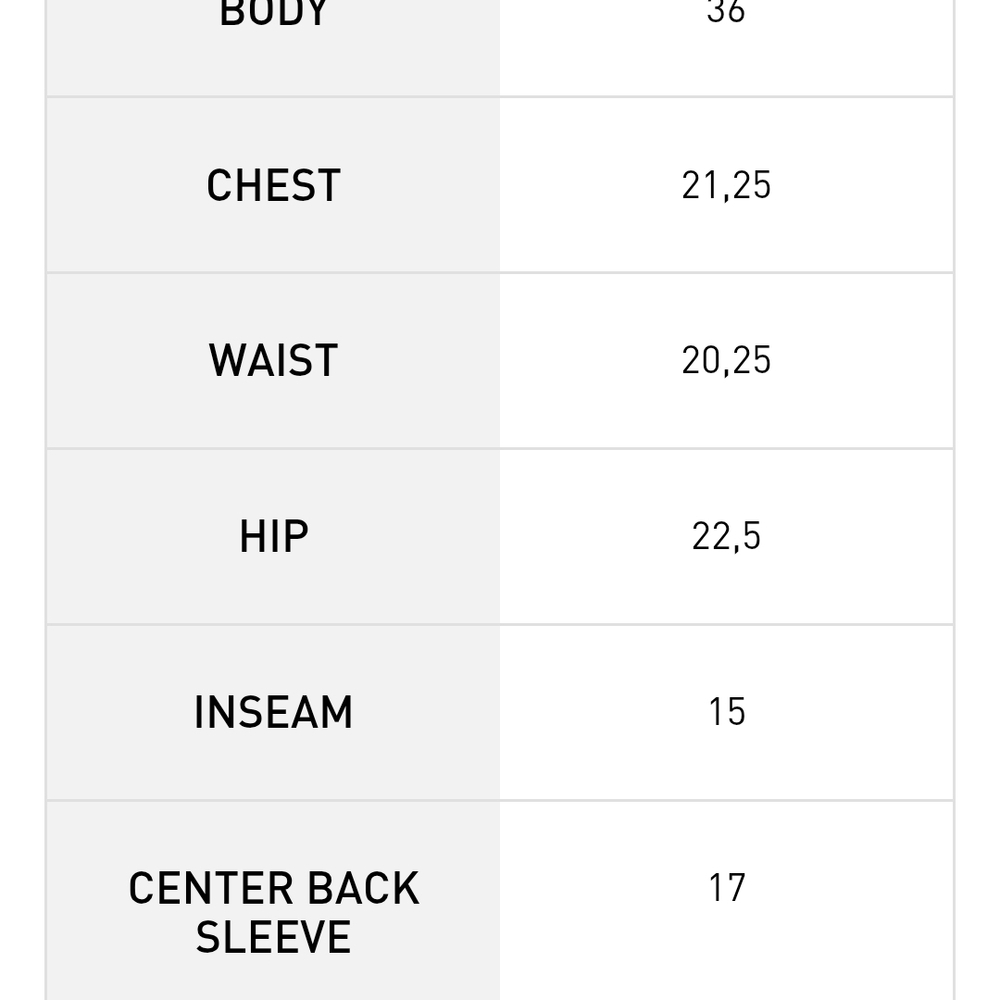Click divider line between HIP and INSEAM rows

click(500, 625)
